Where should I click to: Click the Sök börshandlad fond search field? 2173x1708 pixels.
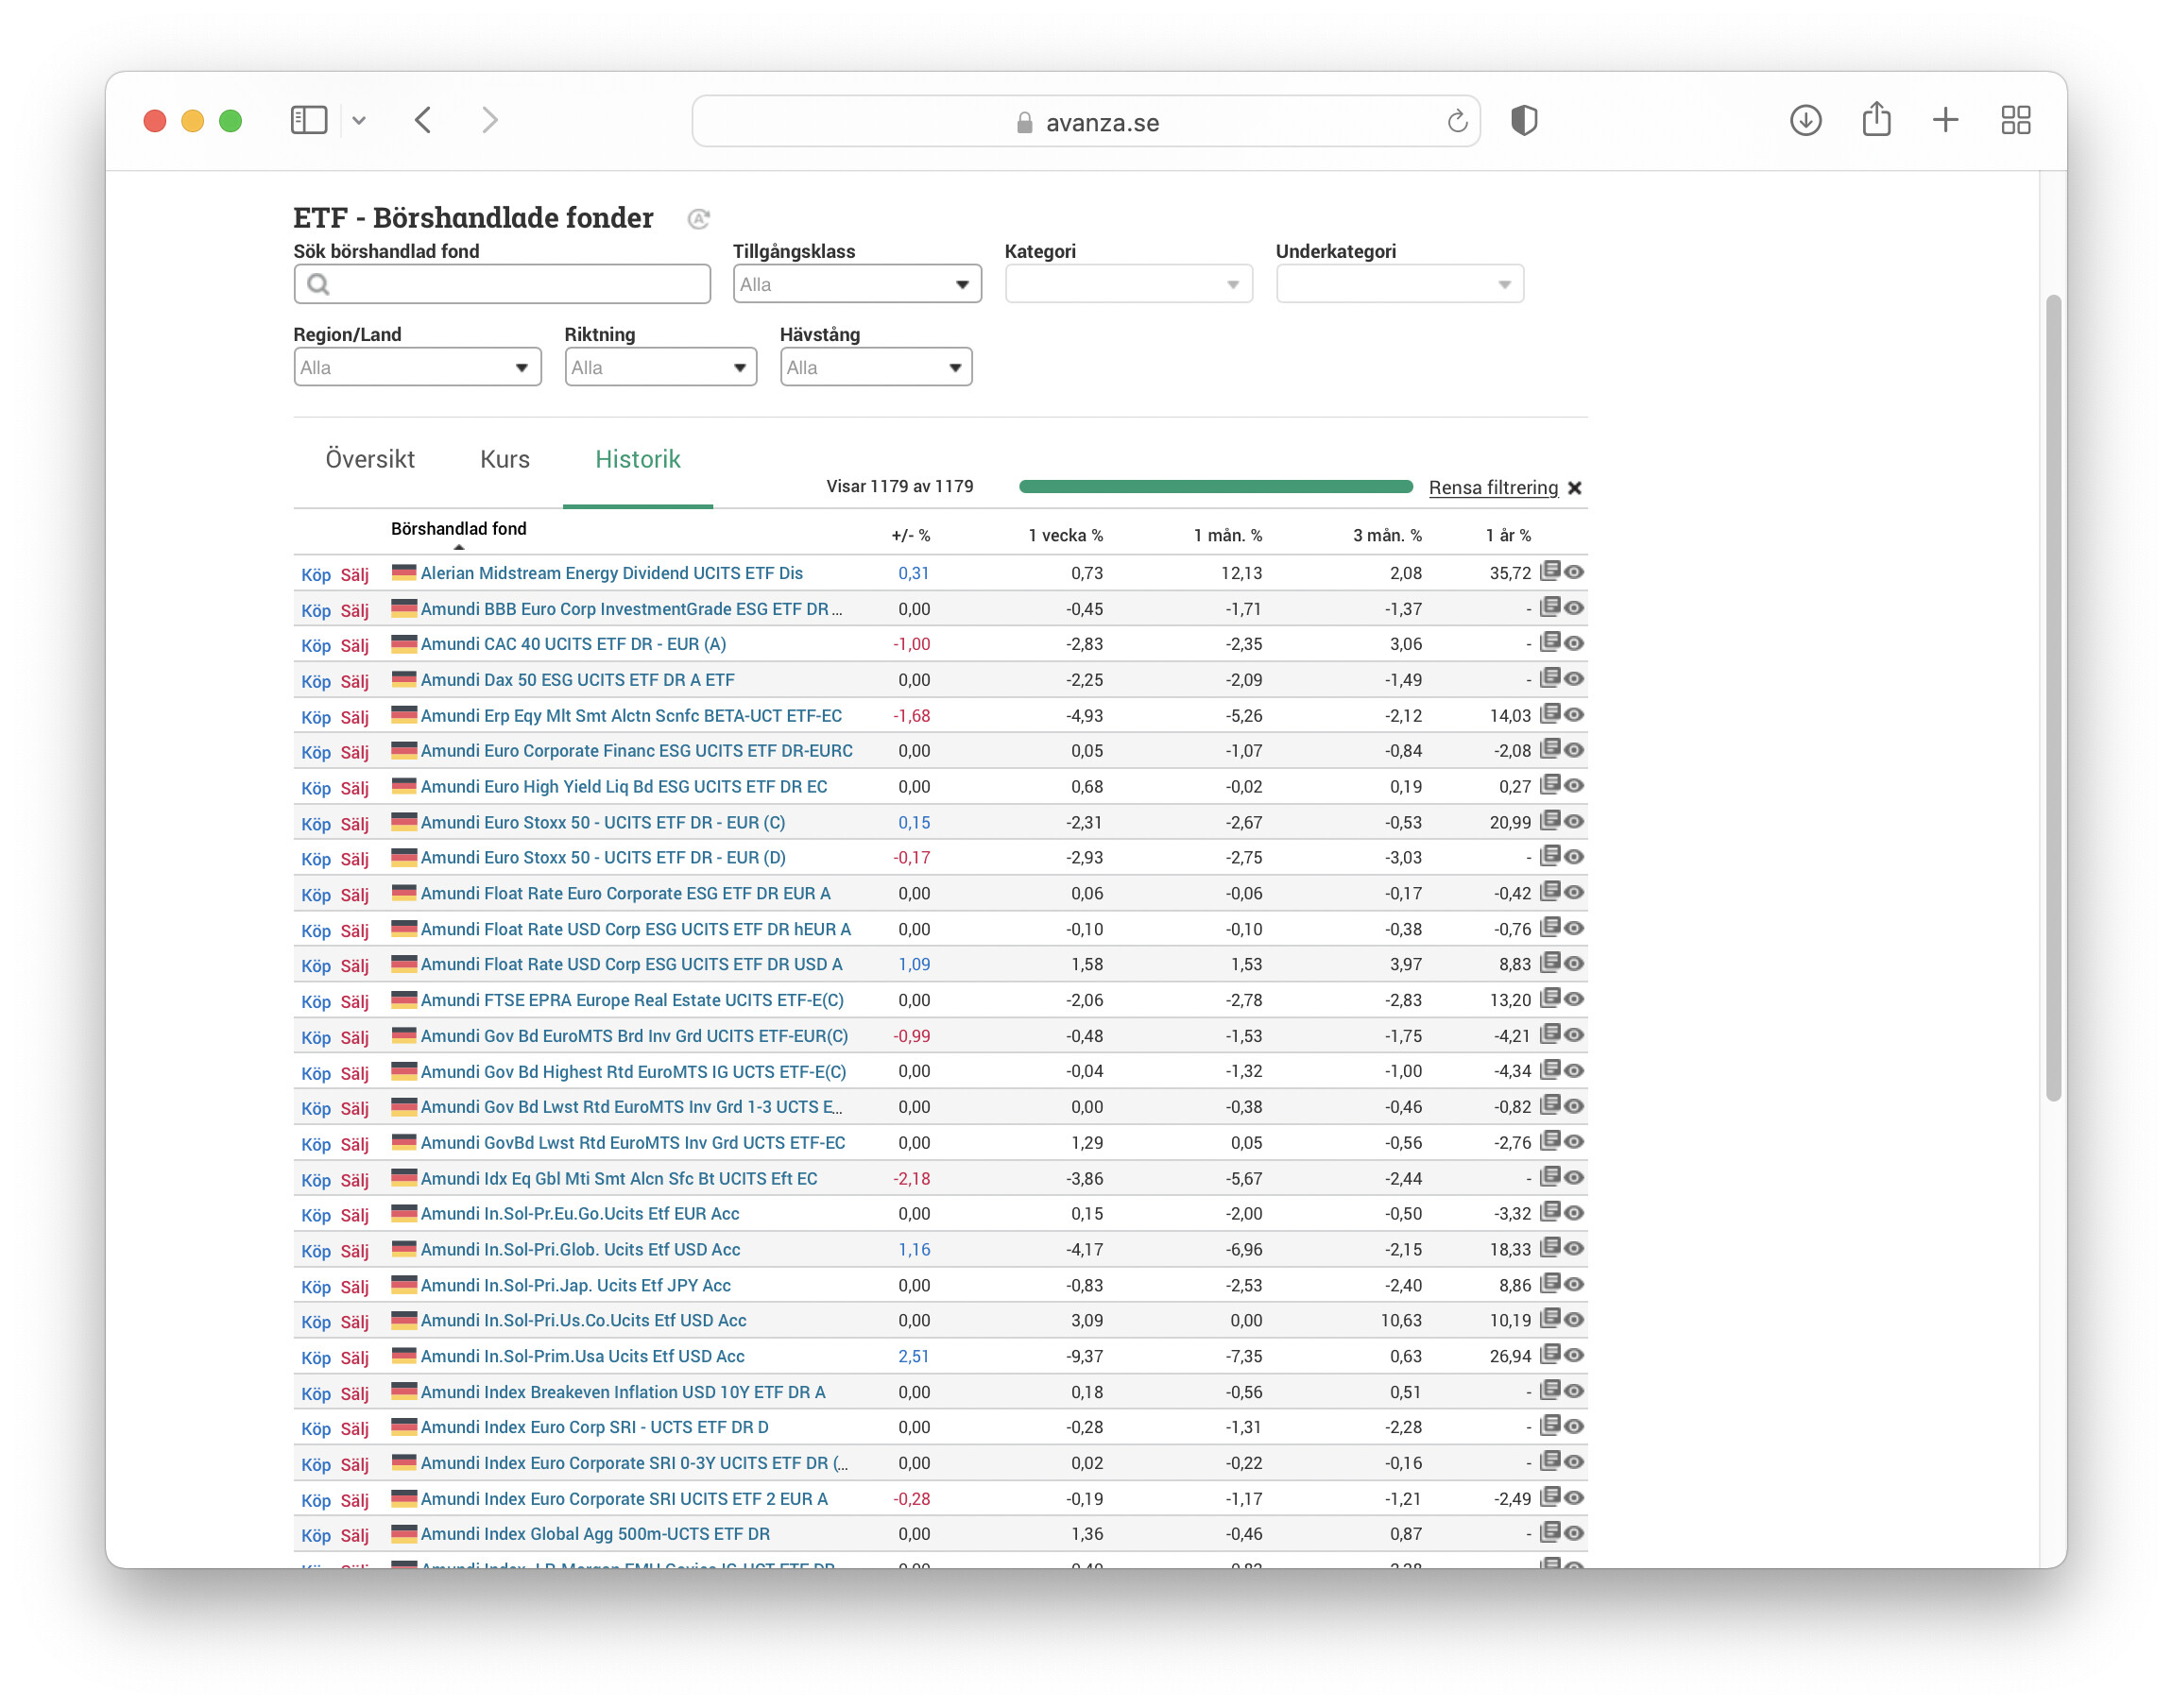click(502, 284)
